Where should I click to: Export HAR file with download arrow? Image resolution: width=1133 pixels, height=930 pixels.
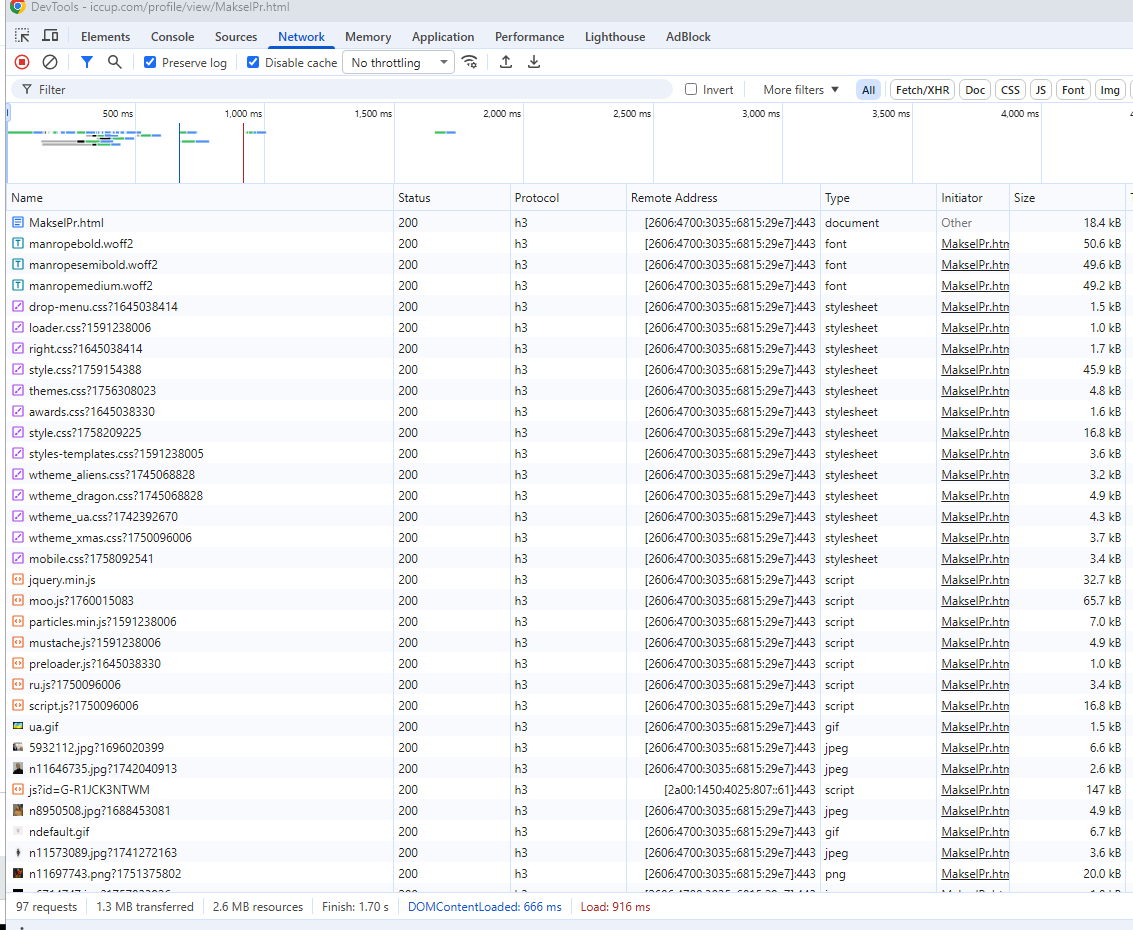coord(534,62)
